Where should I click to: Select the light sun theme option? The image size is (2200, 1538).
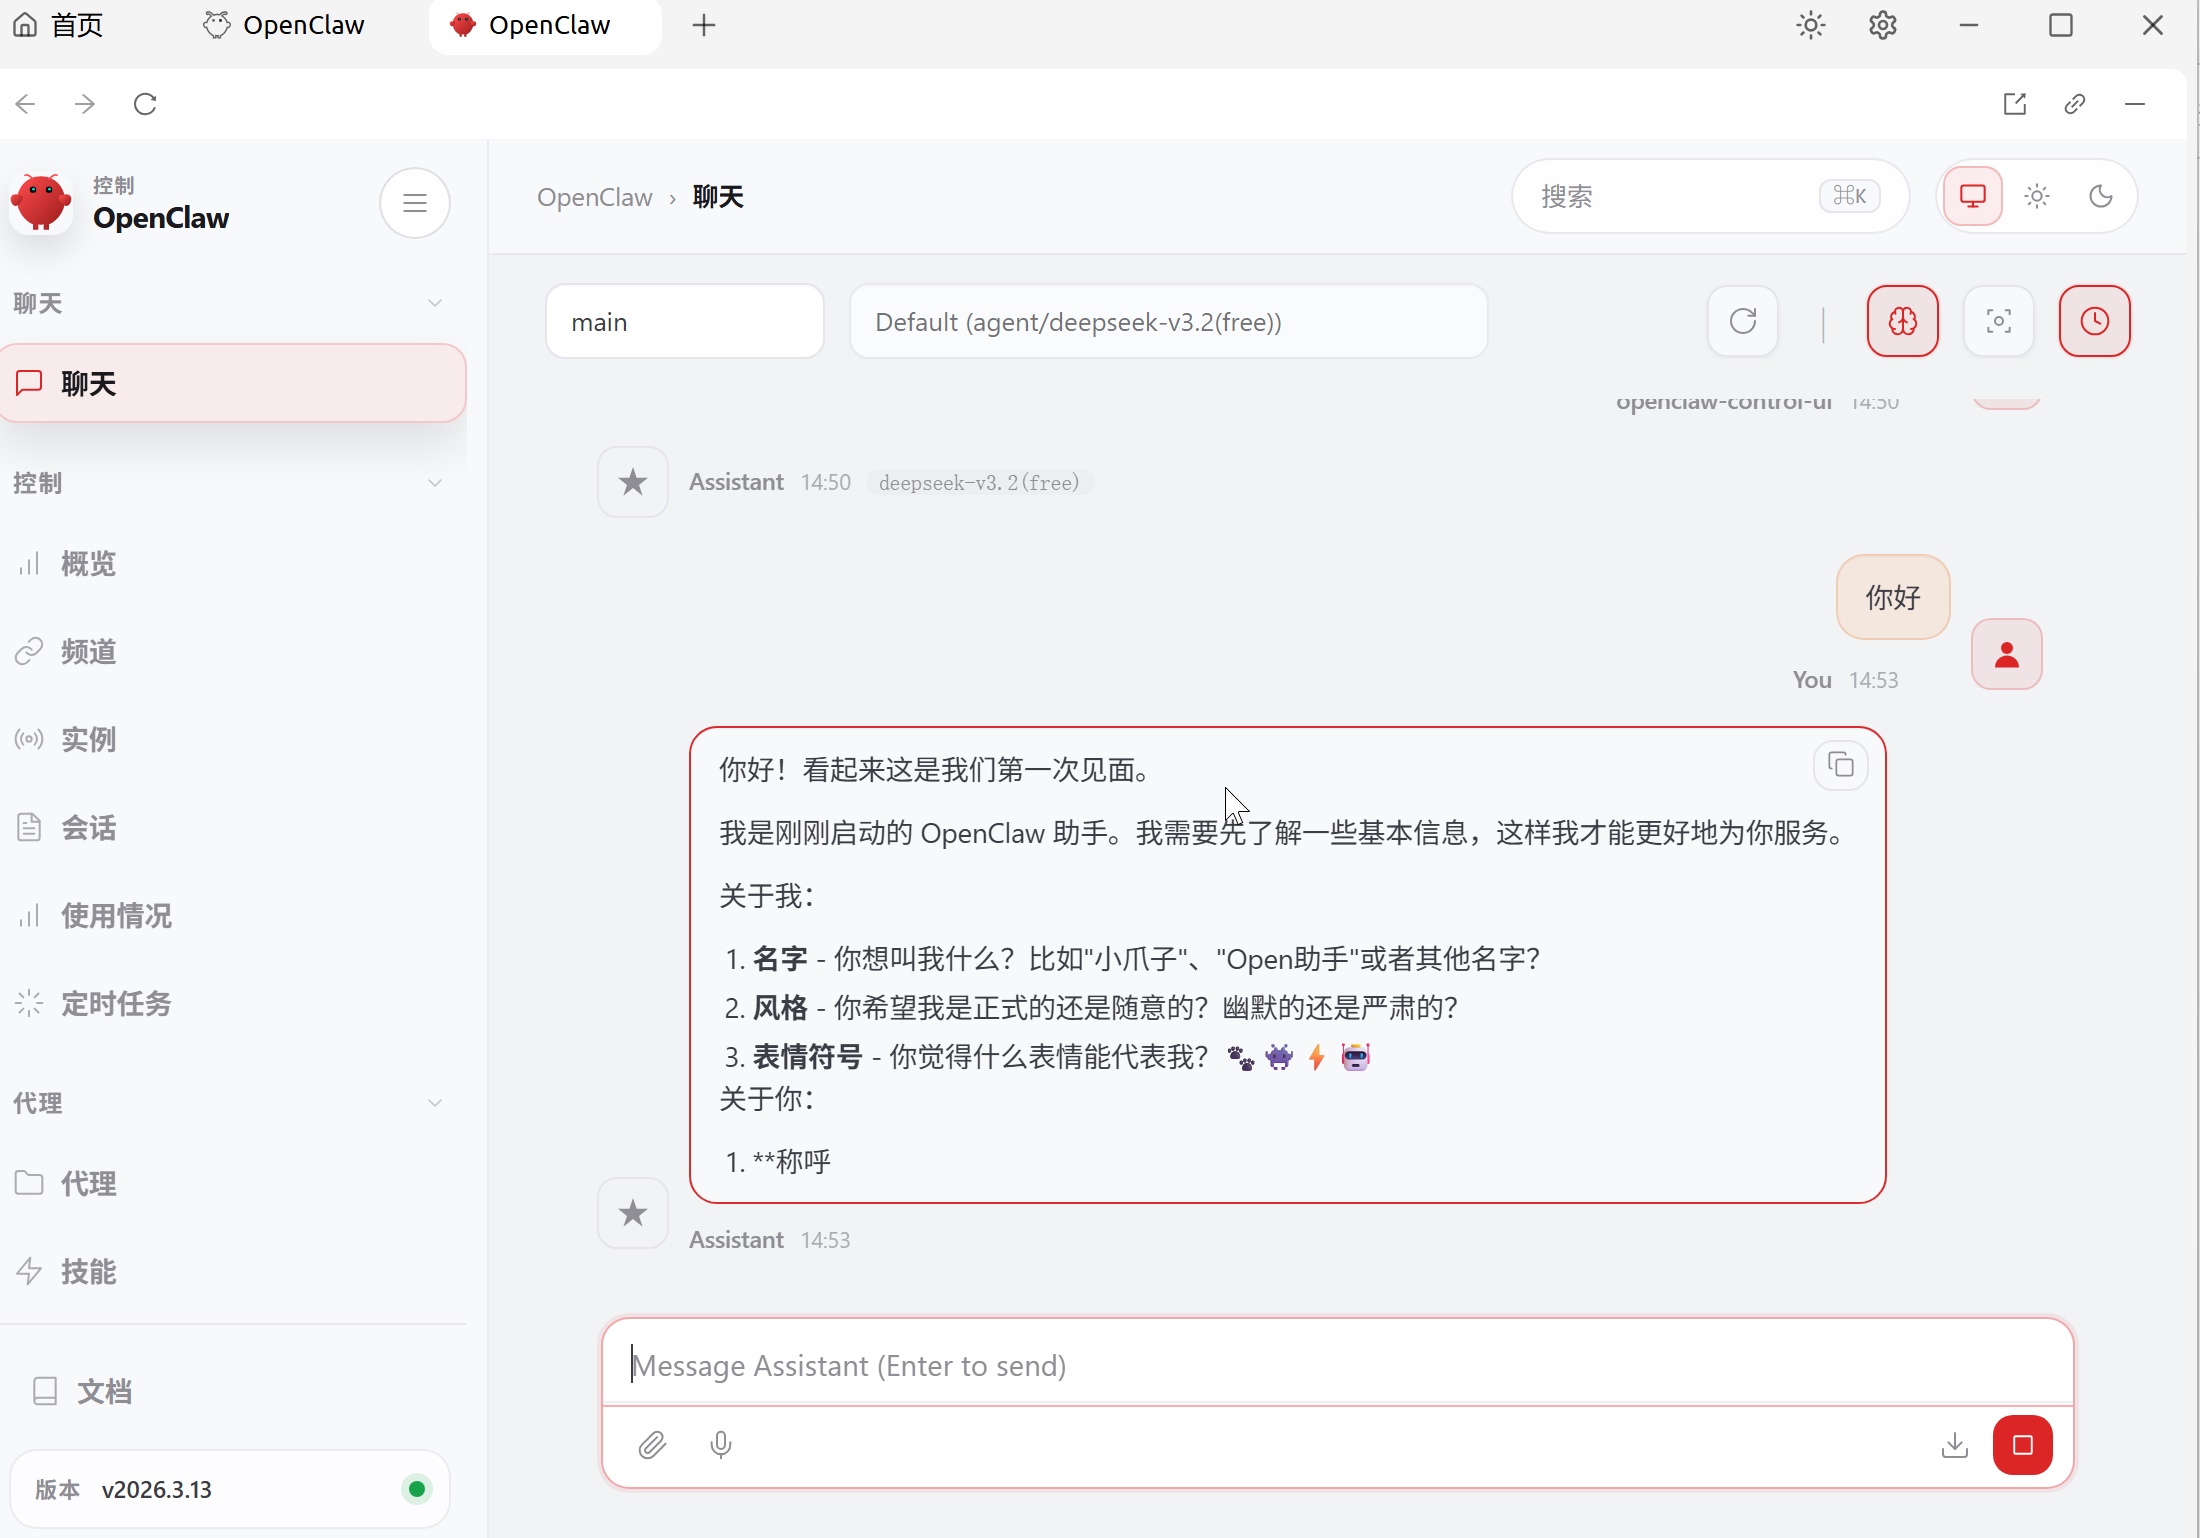tap(2037, 196)
